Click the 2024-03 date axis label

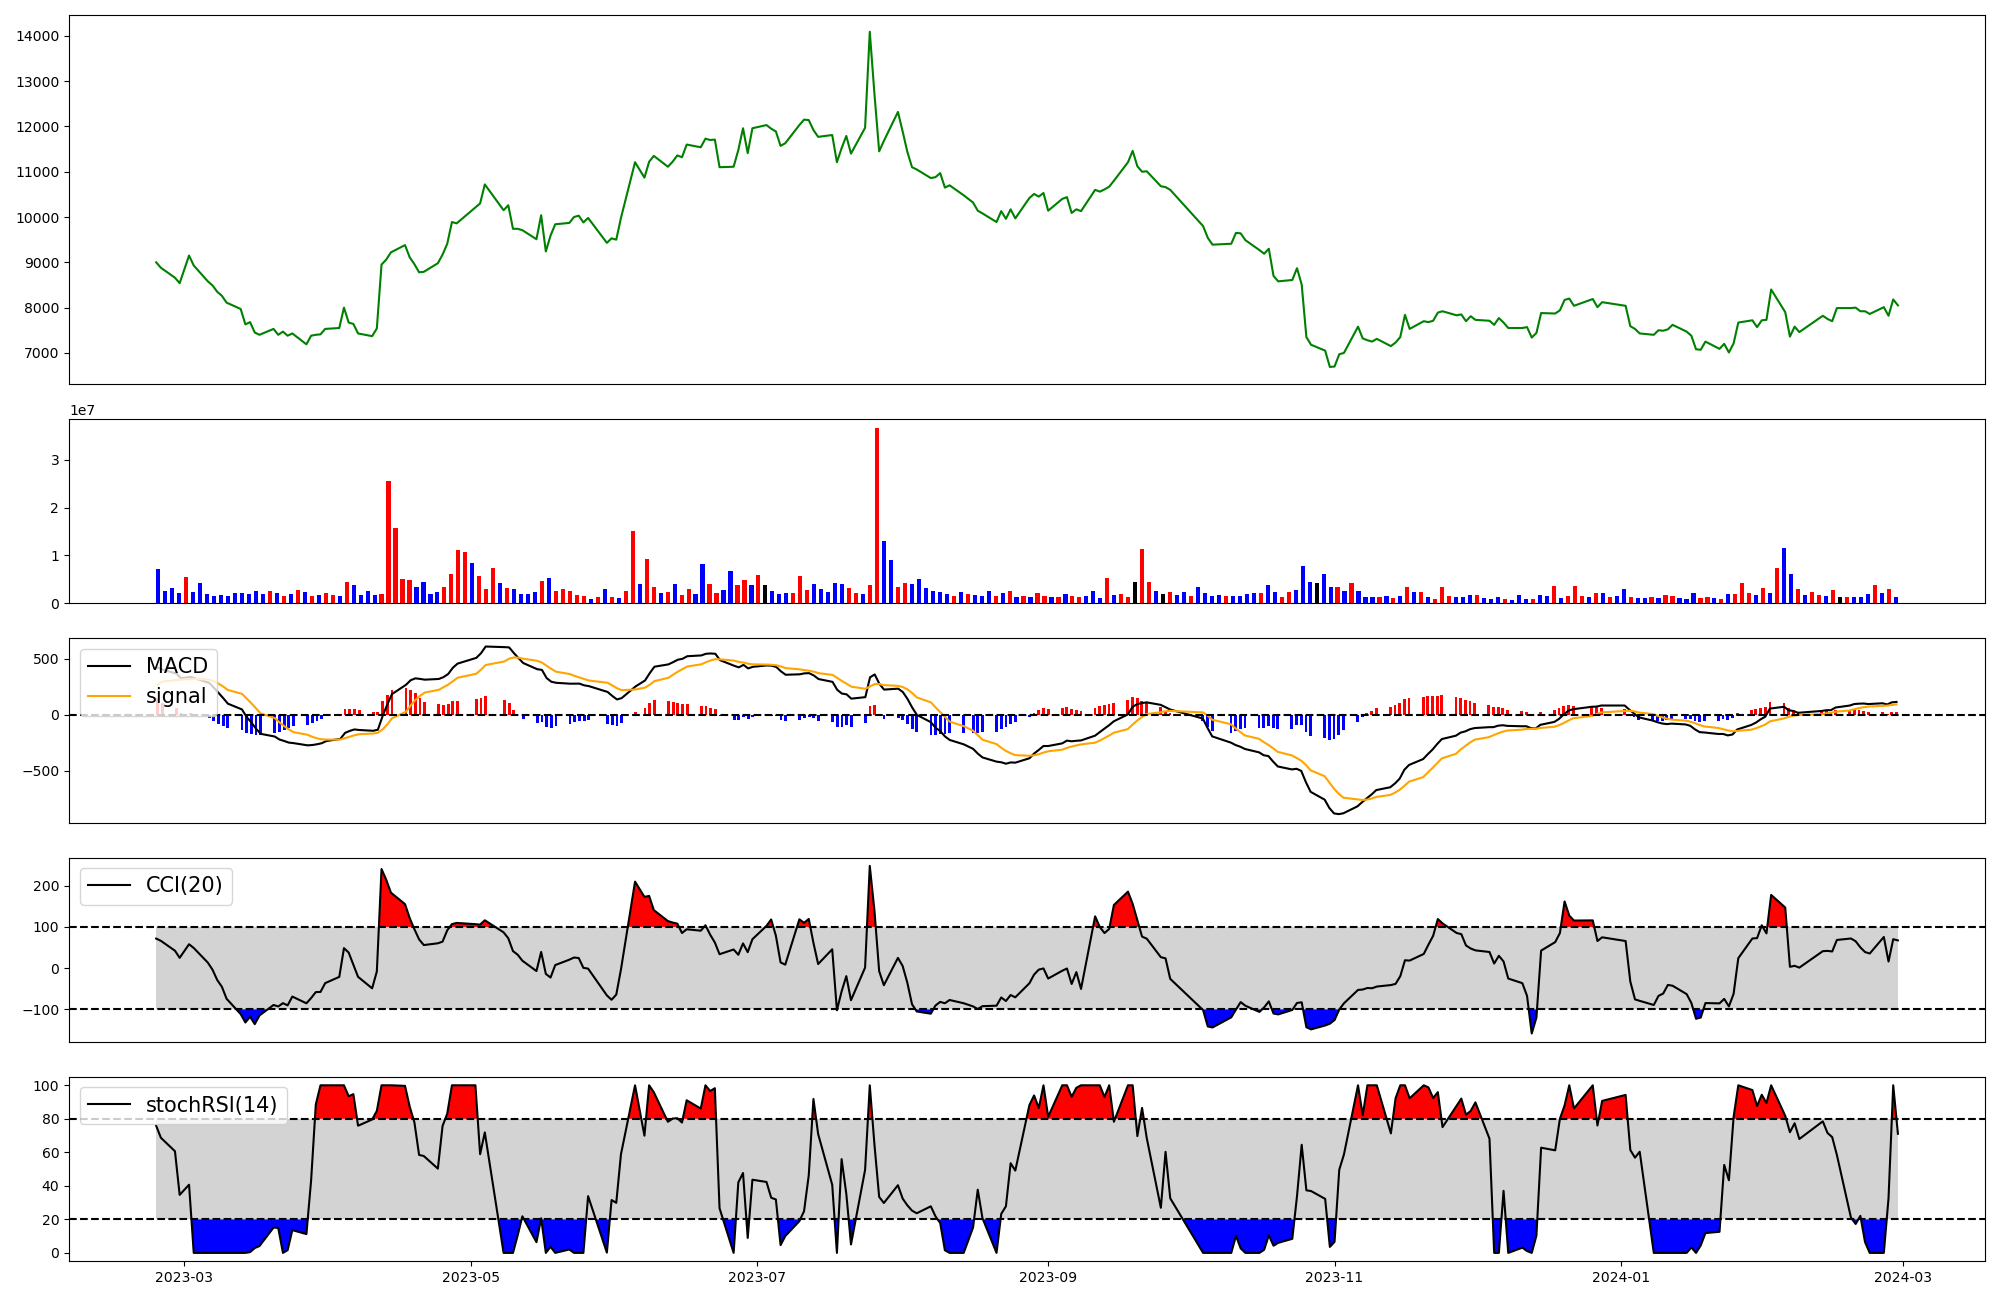1902,1277
